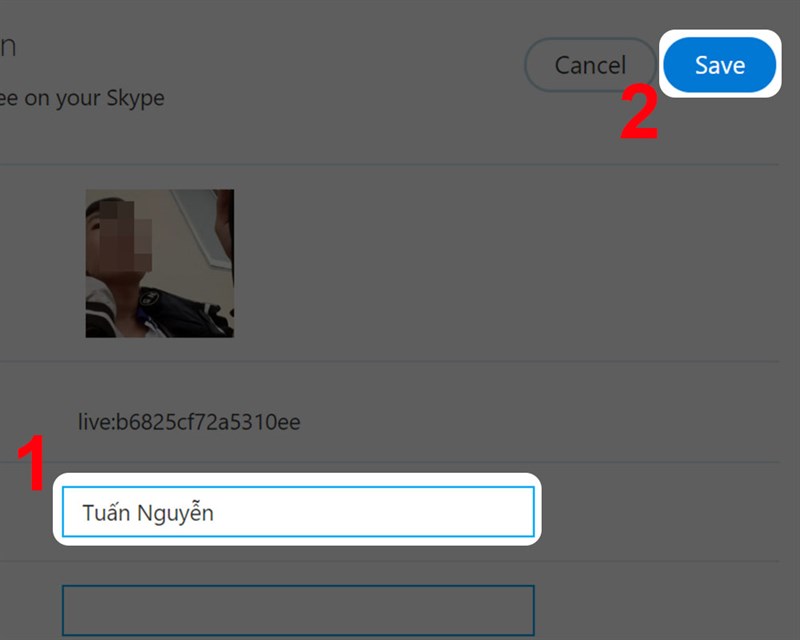The height and width of the screenshot is (640, 800).
Task: Click the empty field below the name
Action: click(298, 610)
